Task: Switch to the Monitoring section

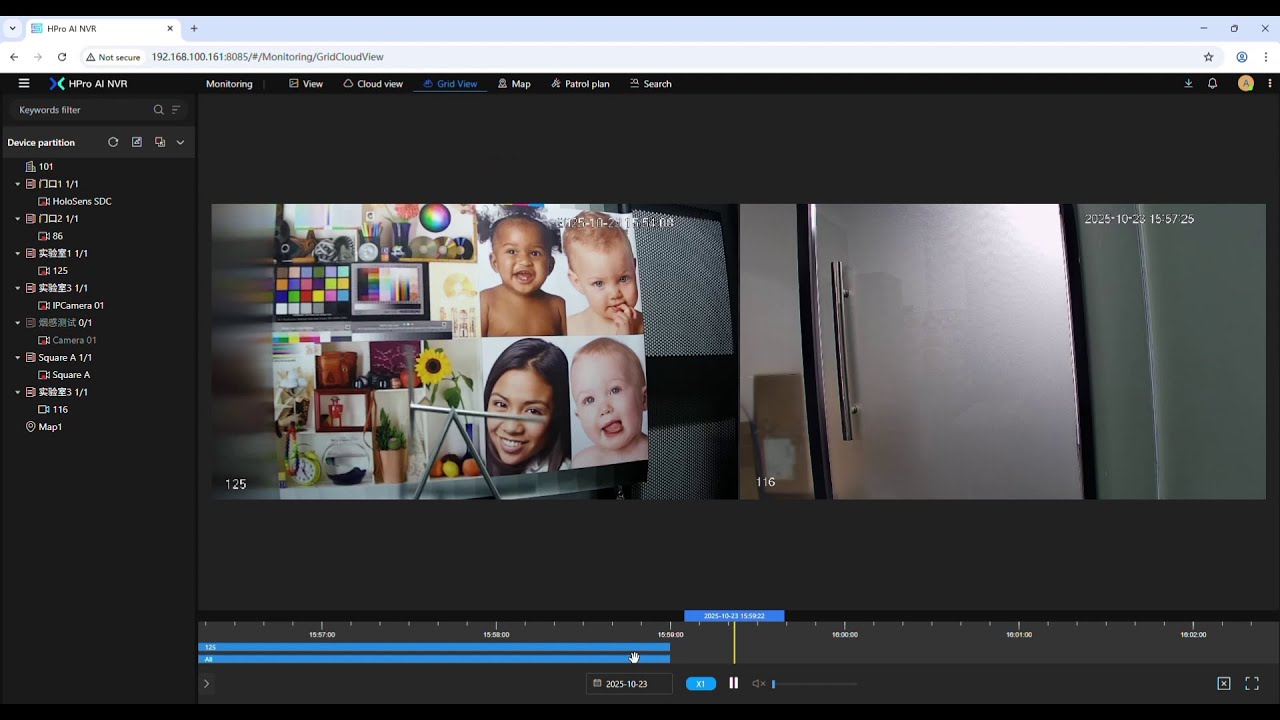Action: point(229,84)
